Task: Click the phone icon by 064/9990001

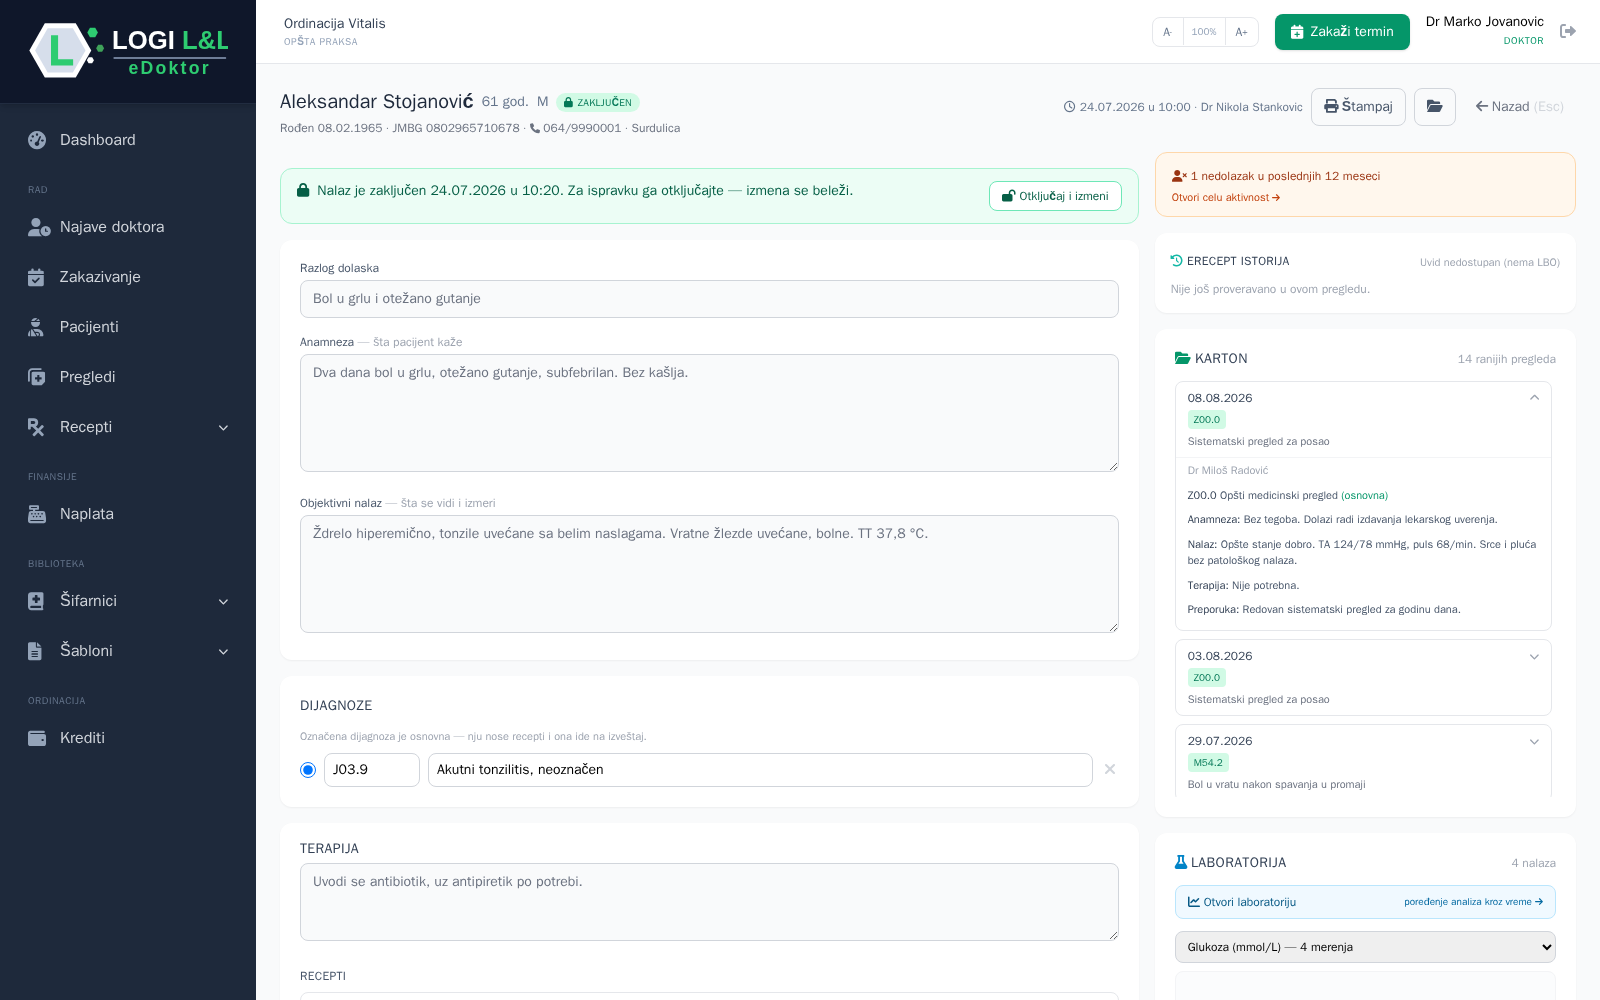Action: (535, 128)
